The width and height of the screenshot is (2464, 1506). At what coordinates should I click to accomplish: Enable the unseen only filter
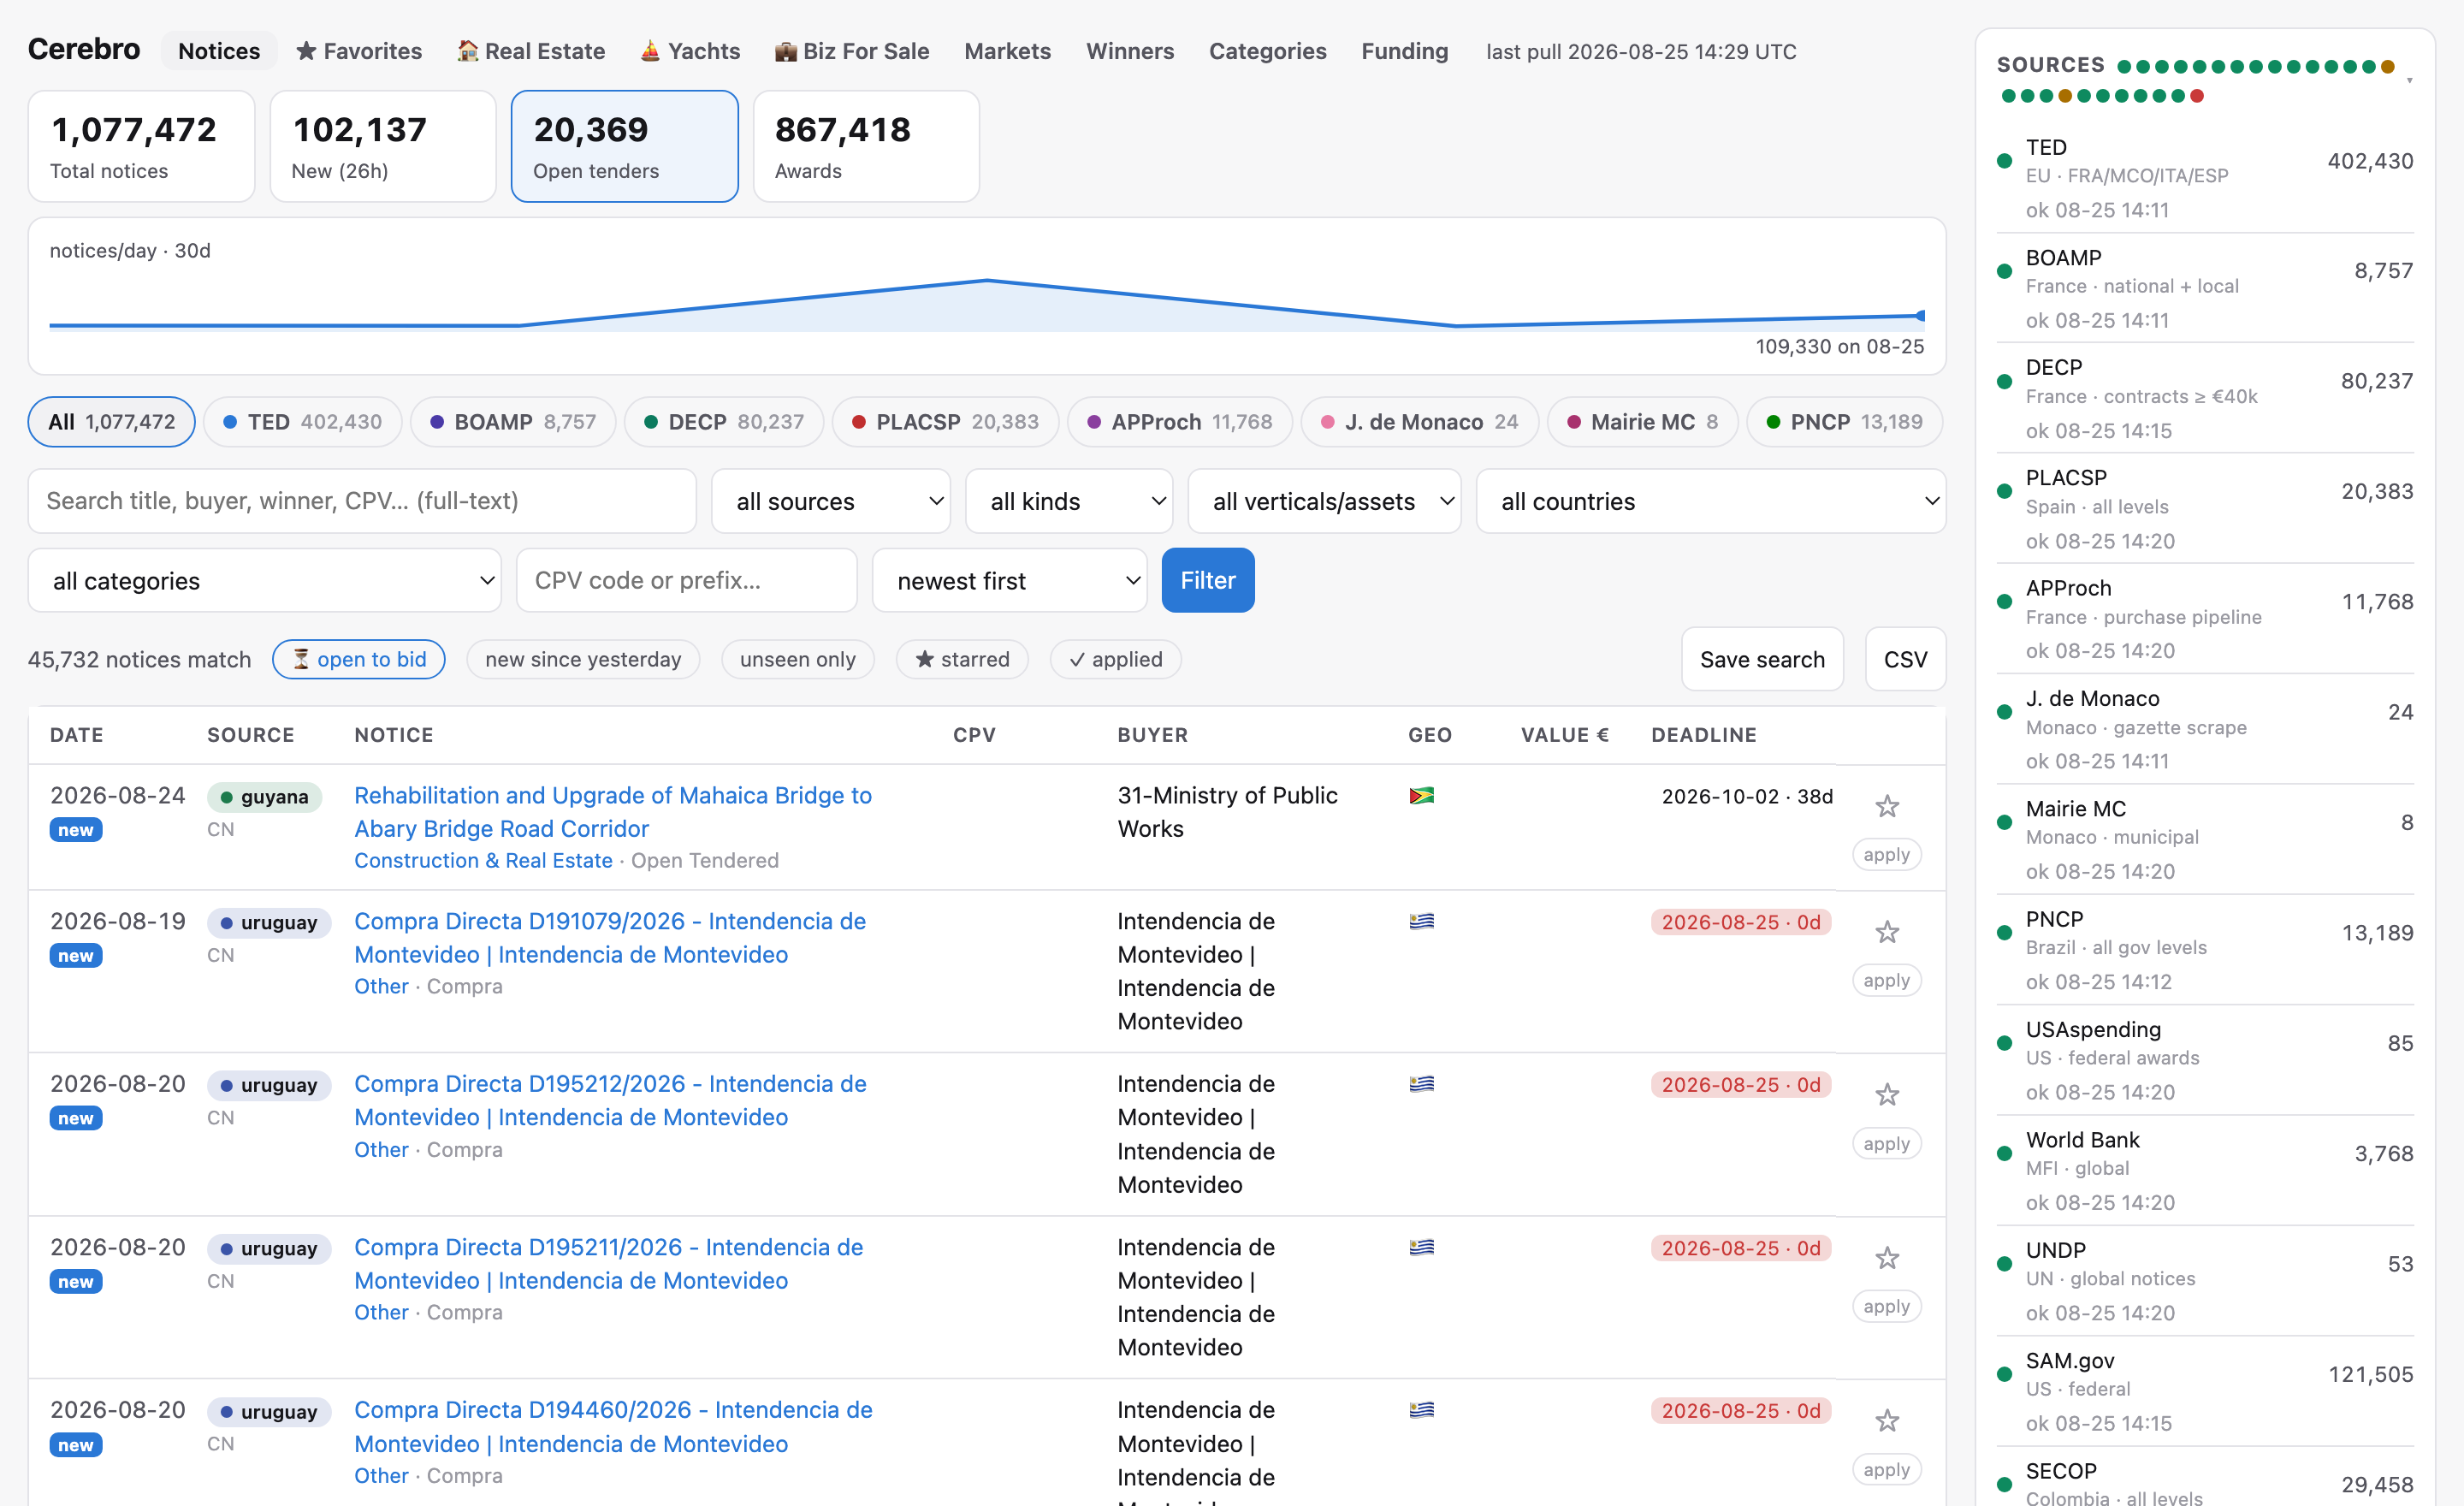pyautogui.click(x=797, y=659)
